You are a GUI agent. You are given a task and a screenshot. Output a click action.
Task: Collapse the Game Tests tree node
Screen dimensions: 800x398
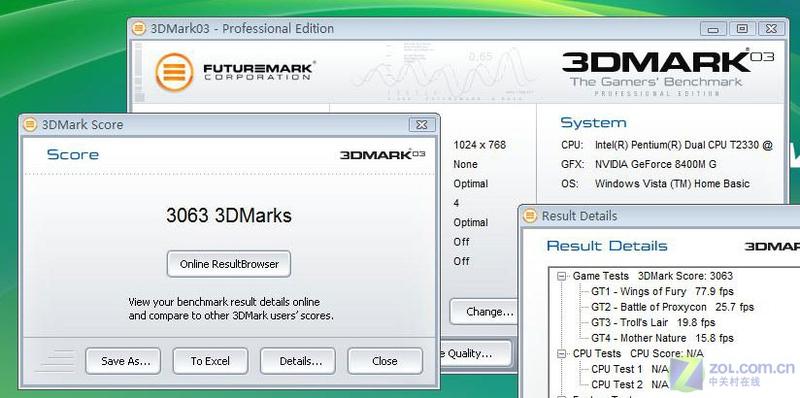[562, 276]
